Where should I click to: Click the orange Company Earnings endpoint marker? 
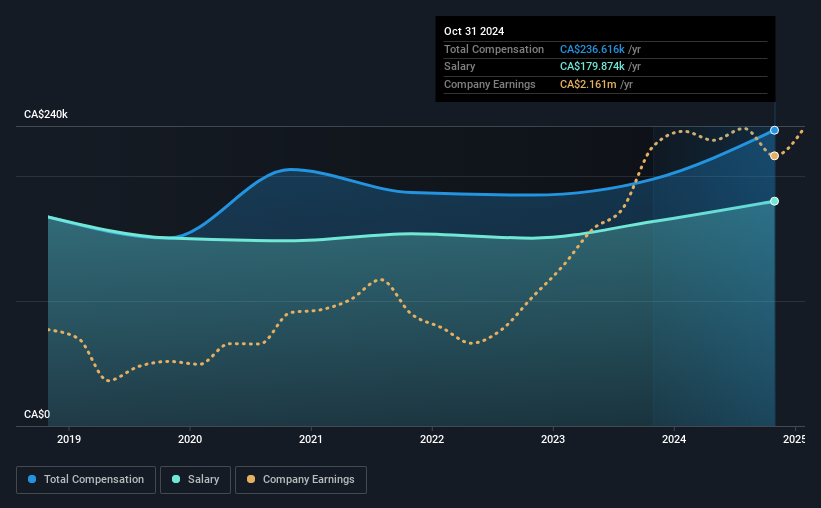tap(774, 156)
